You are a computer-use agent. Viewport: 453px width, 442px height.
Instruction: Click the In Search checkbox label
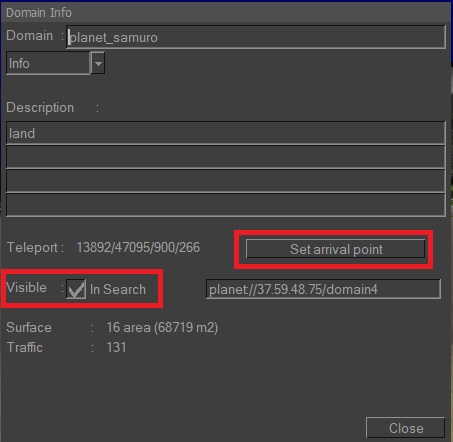(118, 289)
